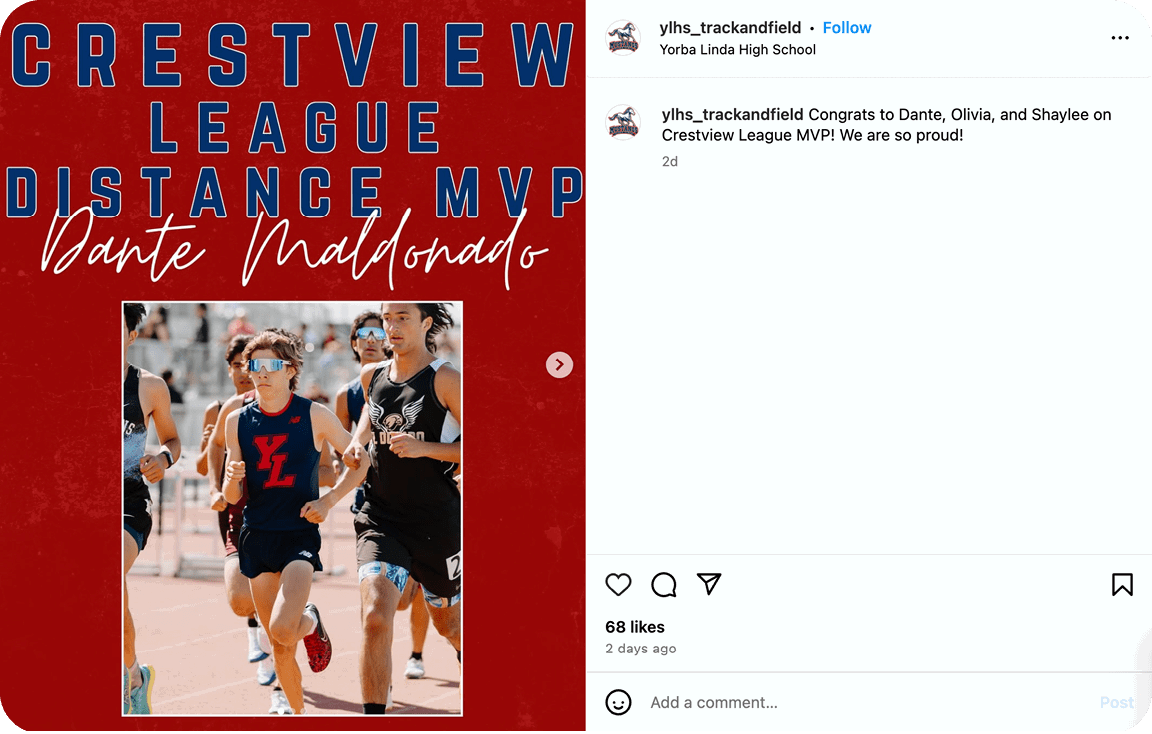Follow ylhs_trackandfield
This screenshot has height=734, width=1152.
[x=846, y=28]
